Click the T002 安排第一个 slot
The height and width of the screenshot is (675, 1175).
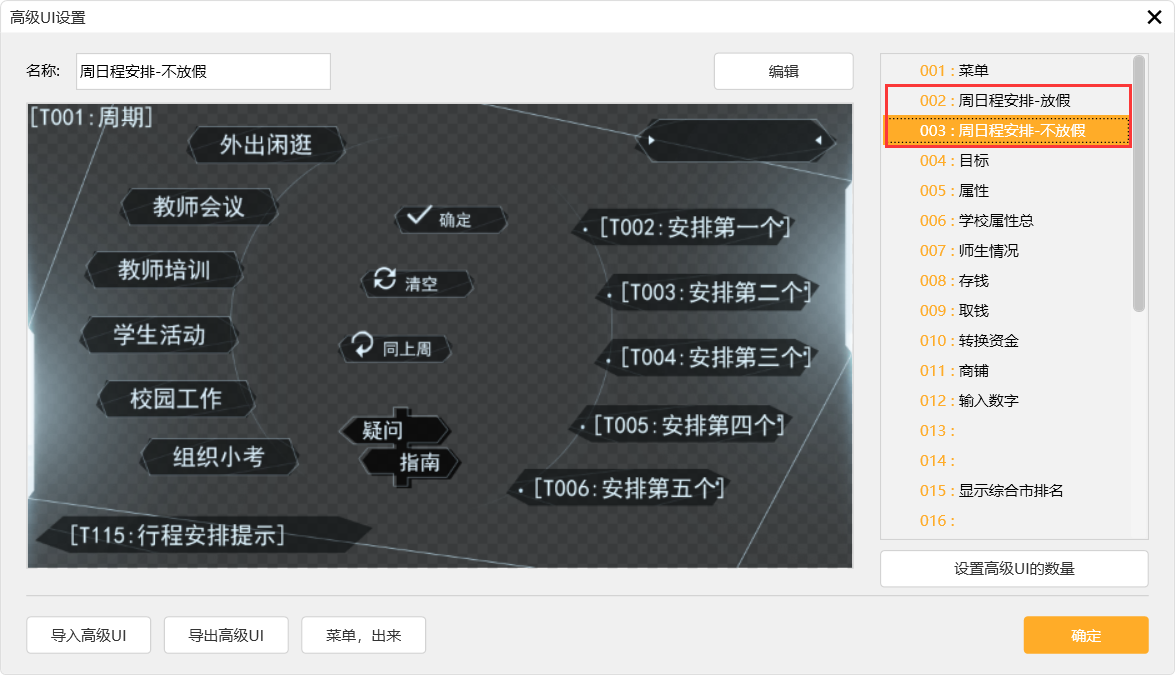click(689, 228)
